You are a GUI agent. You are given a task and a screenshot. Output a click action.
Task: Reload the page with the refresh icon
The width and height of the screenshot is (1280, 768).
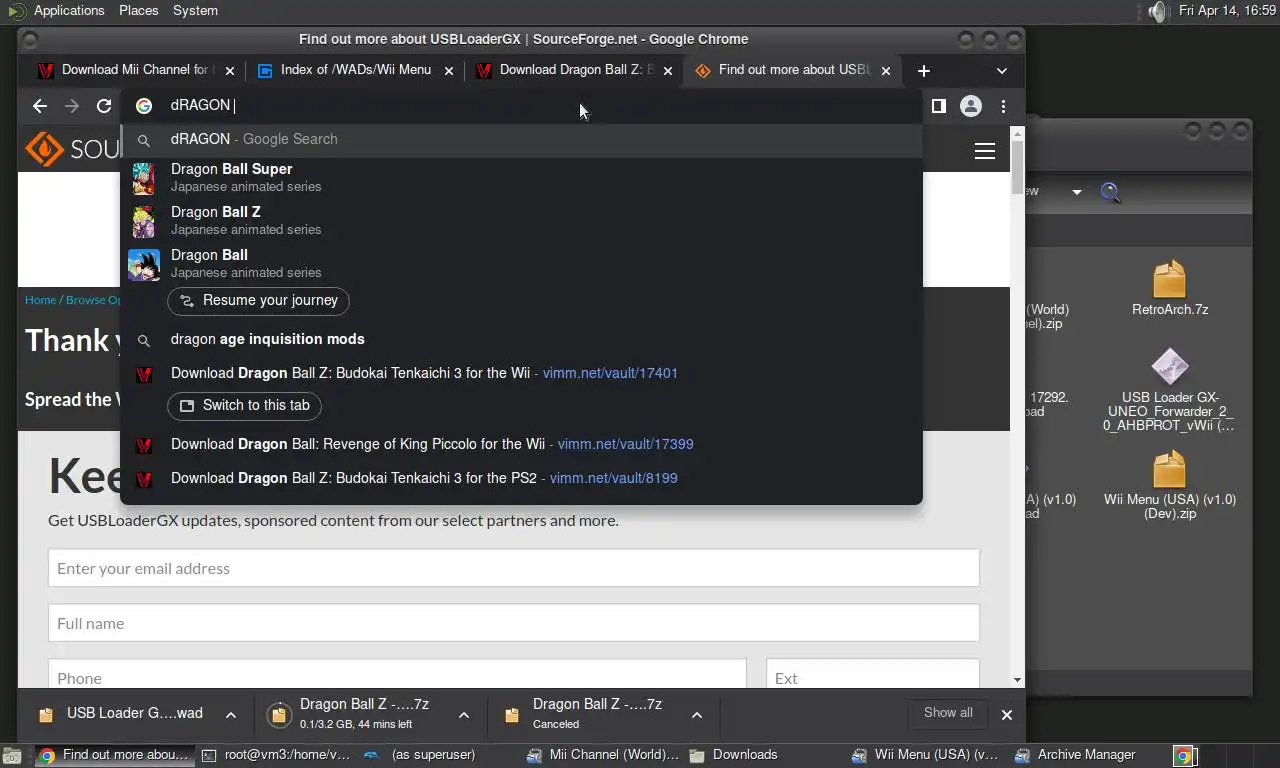pos(104,106)
